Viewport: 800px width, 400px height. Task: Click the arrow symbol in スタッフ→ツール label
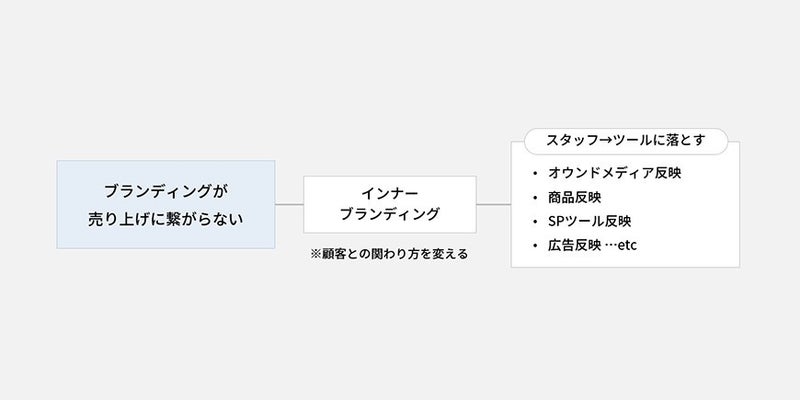click(605, 140)
